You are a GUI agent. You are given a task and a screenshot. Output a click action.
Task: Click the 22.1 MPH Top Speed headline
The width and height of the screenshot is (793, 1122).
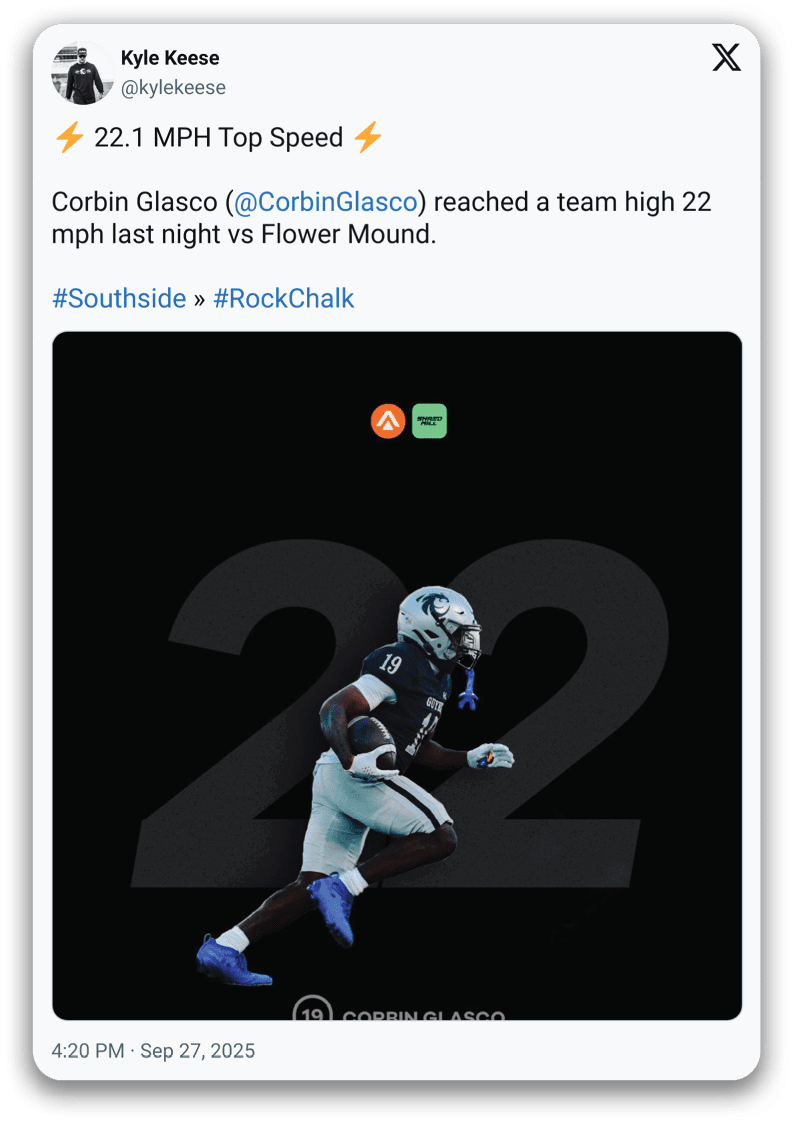coord(218,137)
